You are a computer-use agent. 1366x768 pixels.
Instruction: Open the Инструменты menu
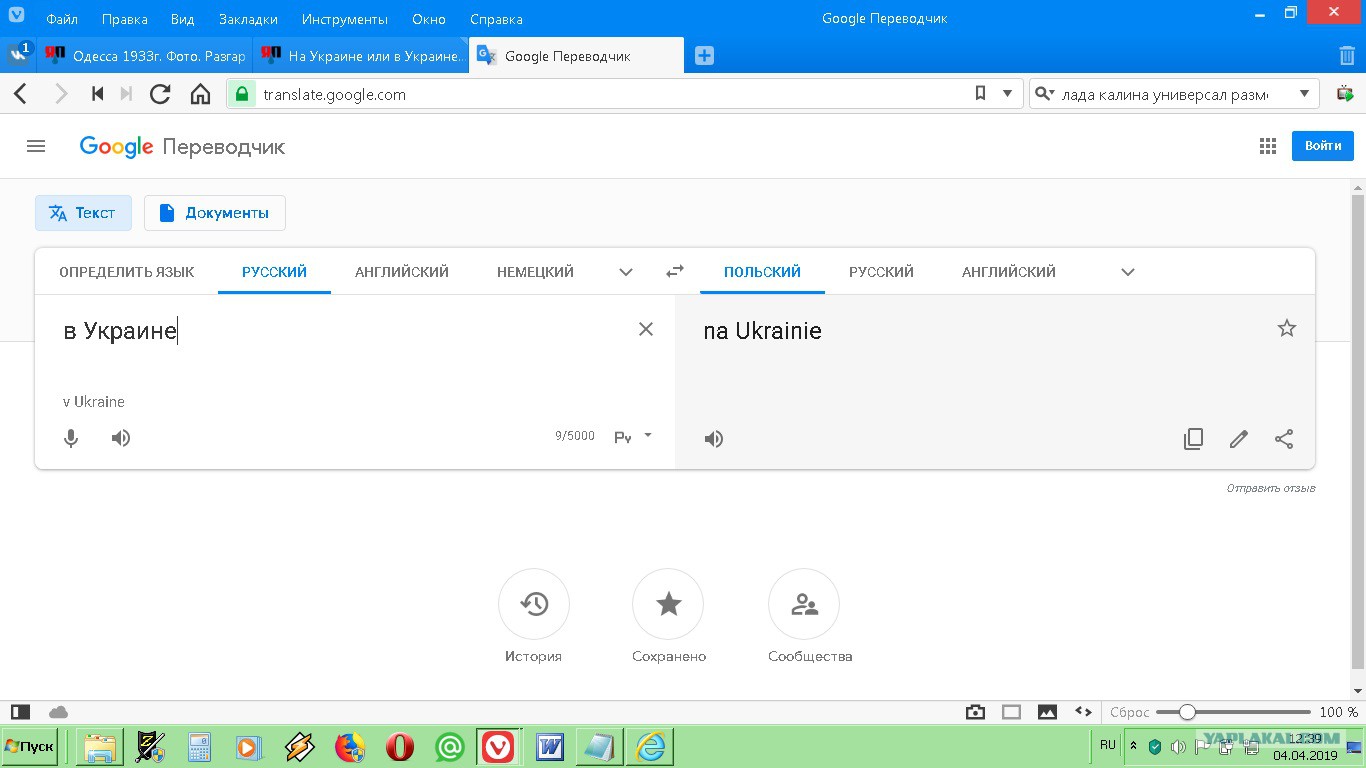click(x=344, y=19)
